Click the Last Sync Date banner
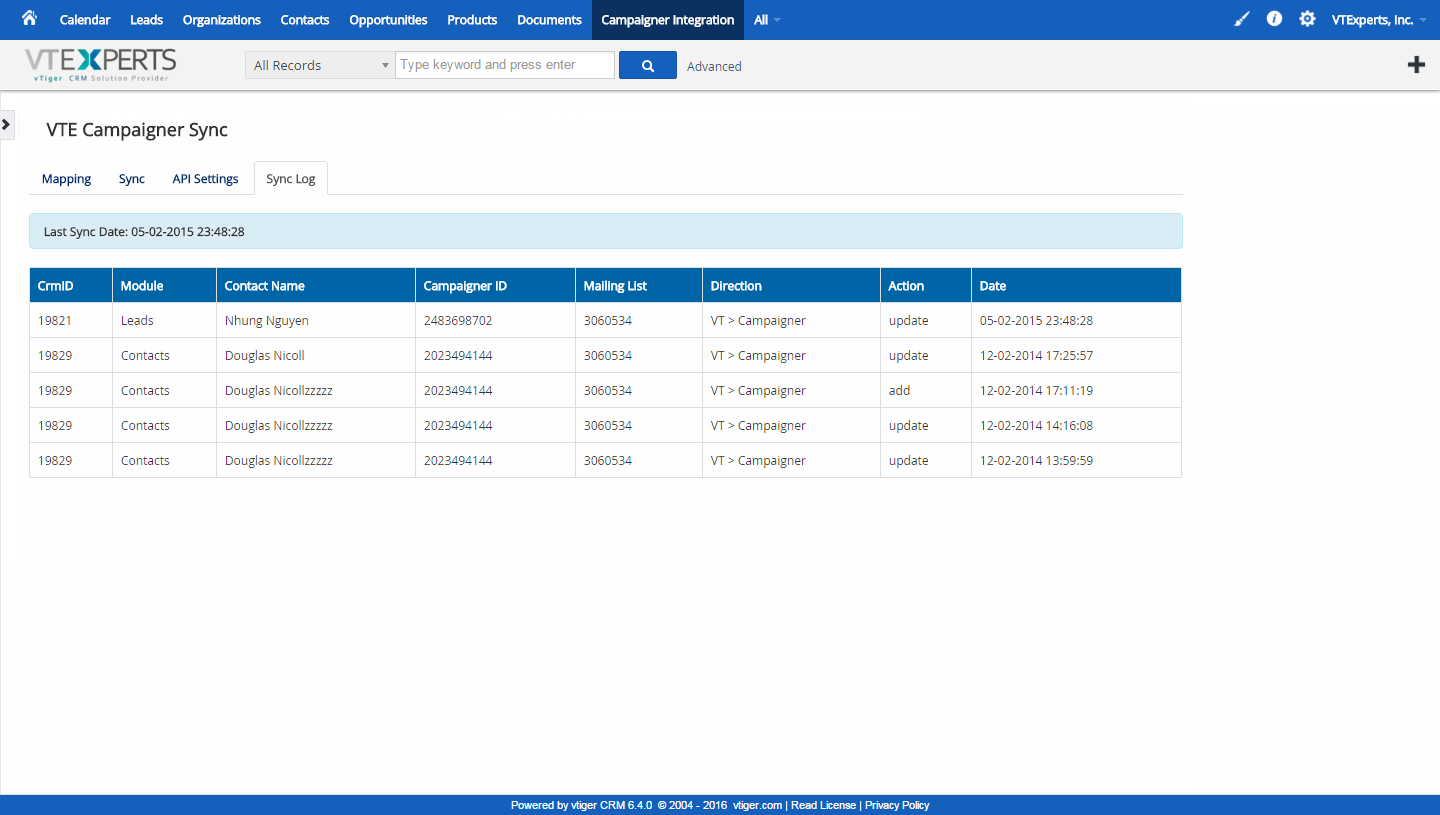 tap(606, 231)
